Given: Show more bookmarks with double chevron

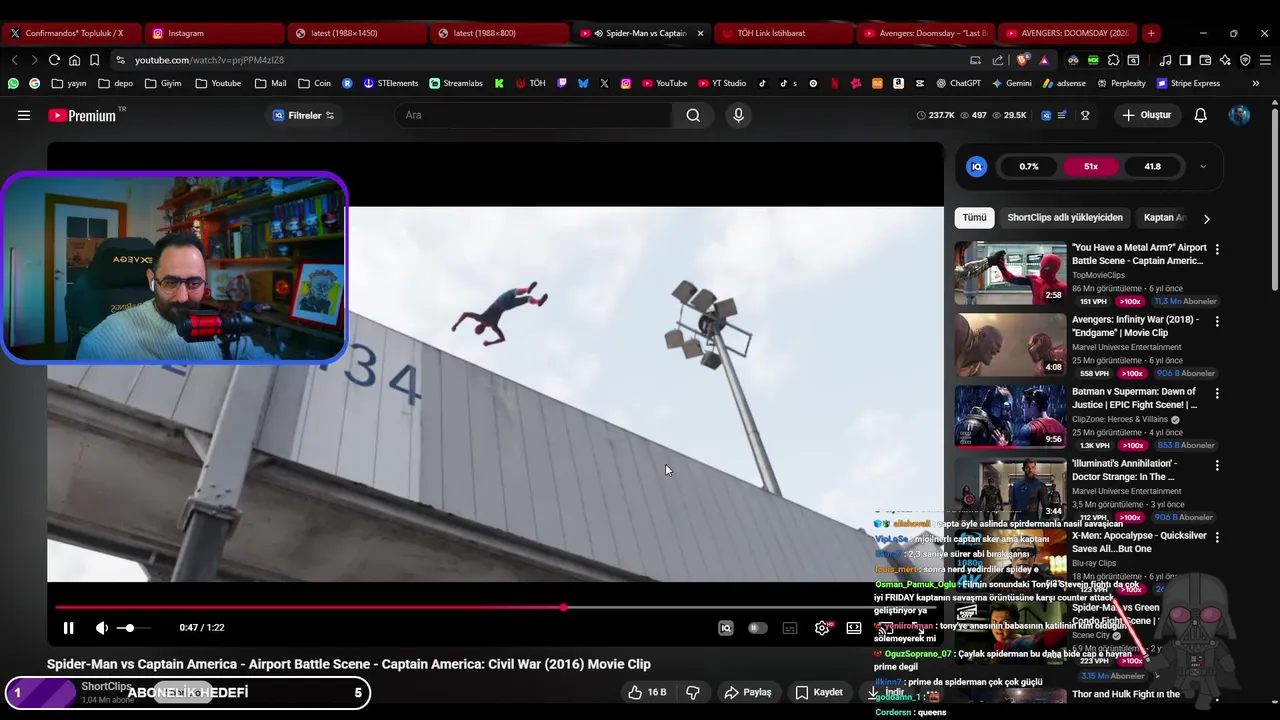Looking at the screenshot, I should (x=1256, y=83).
